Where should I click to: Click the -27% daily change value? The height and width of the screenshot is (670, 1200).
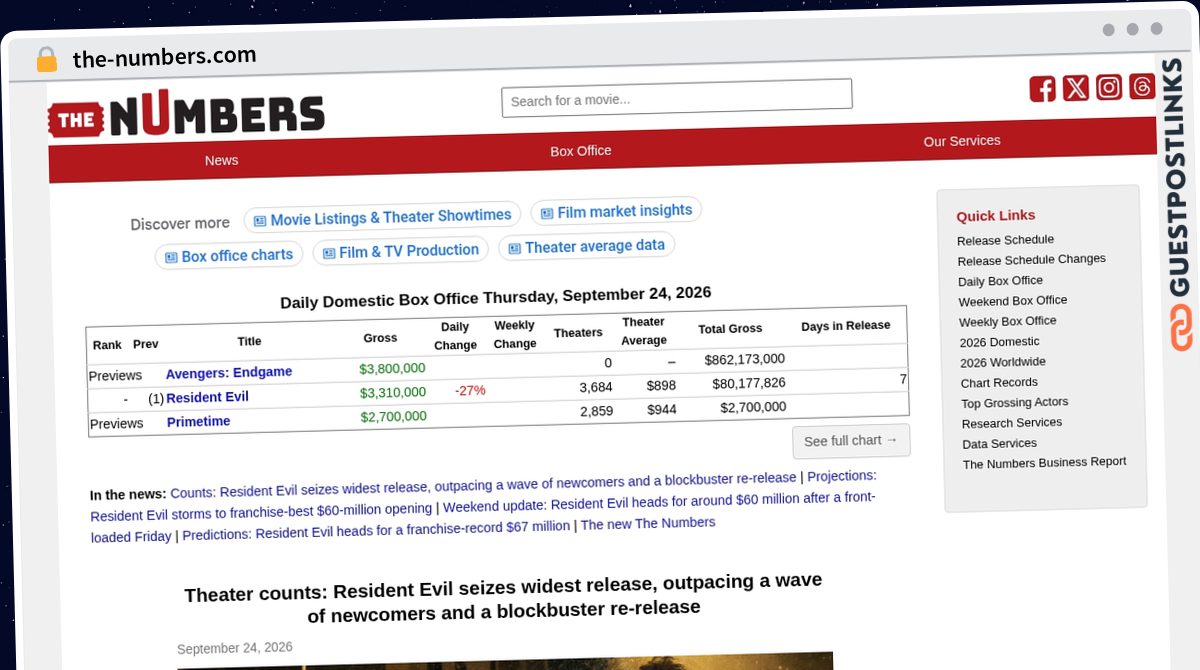click(470, 390)
